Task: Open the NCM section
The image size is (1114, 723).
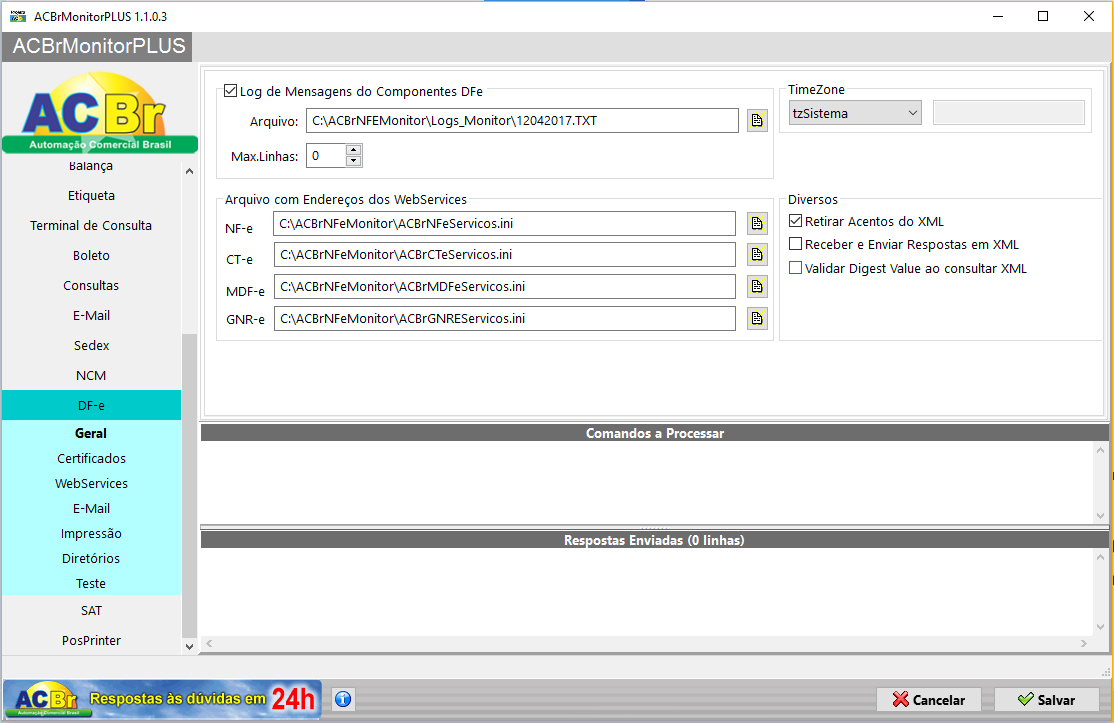Action: [x=91, y=376]
